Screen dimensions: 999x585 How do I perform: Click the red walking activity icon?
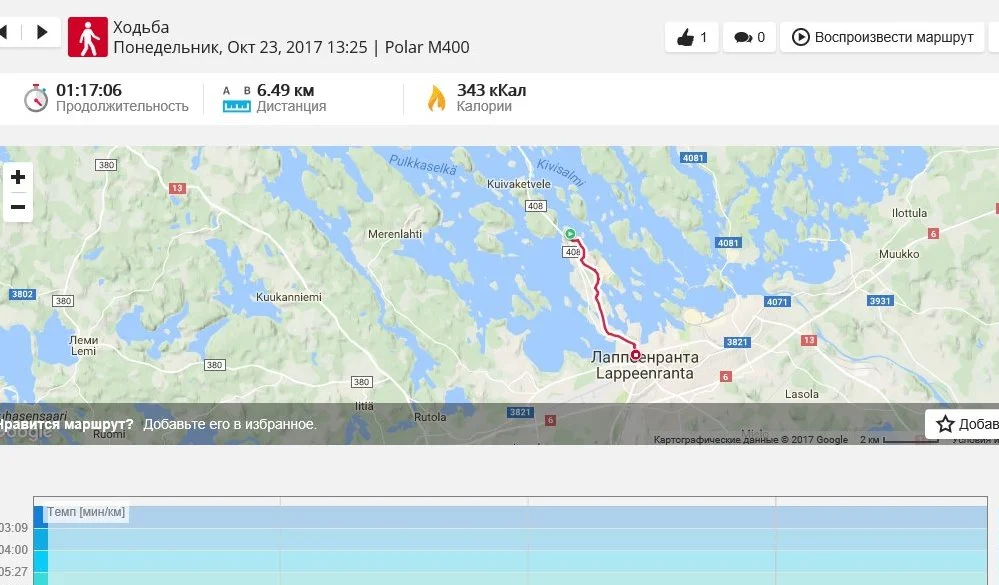(88, 37)
